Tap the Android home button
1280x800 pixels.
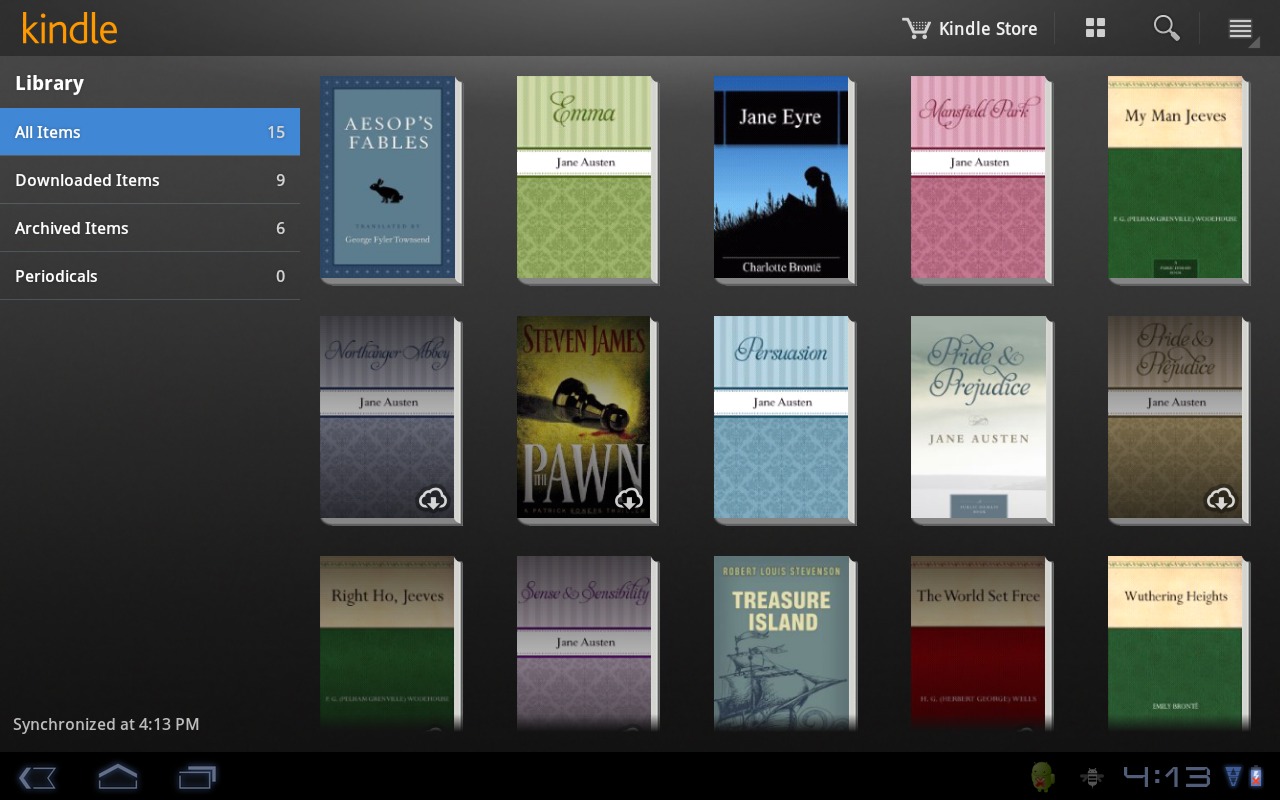117,777
